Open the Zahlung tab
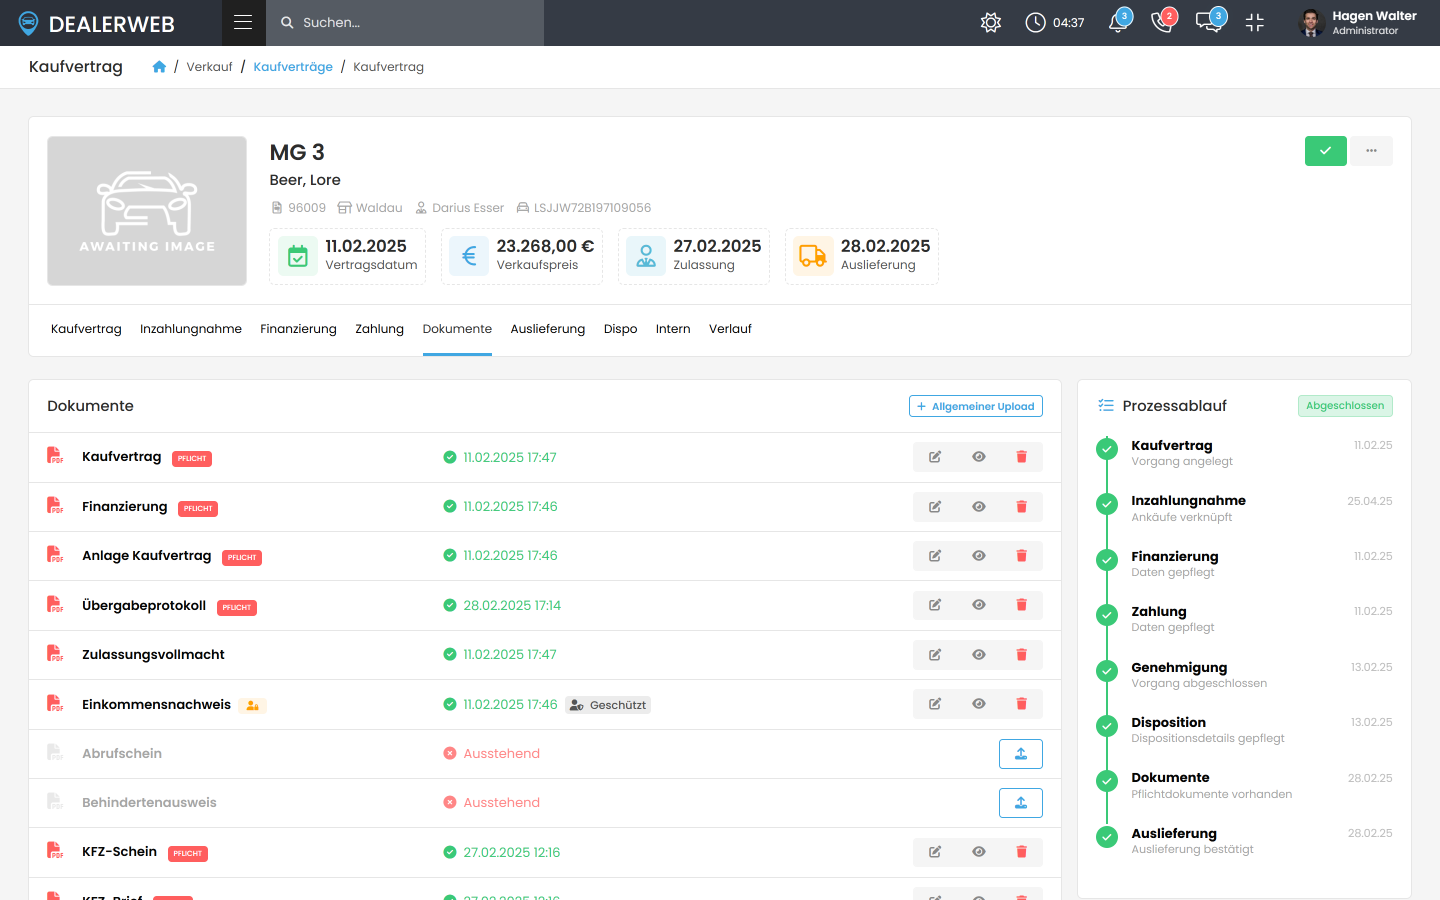This screenshot has height=900, width=1440. 380,329
